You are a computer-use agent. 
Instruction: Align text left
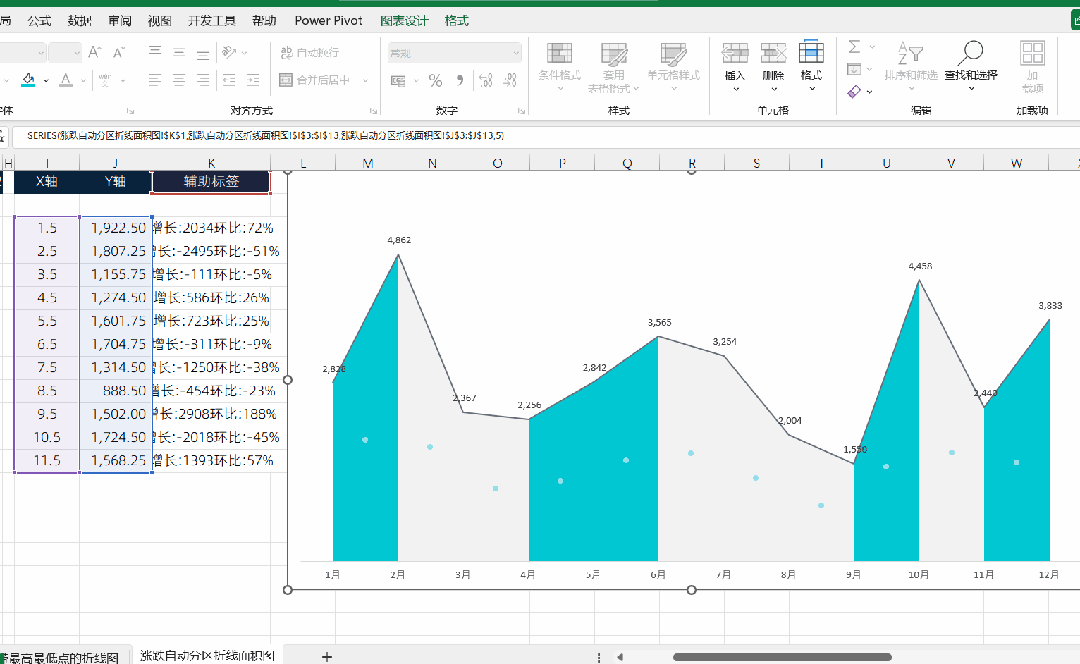coord(155,81)
